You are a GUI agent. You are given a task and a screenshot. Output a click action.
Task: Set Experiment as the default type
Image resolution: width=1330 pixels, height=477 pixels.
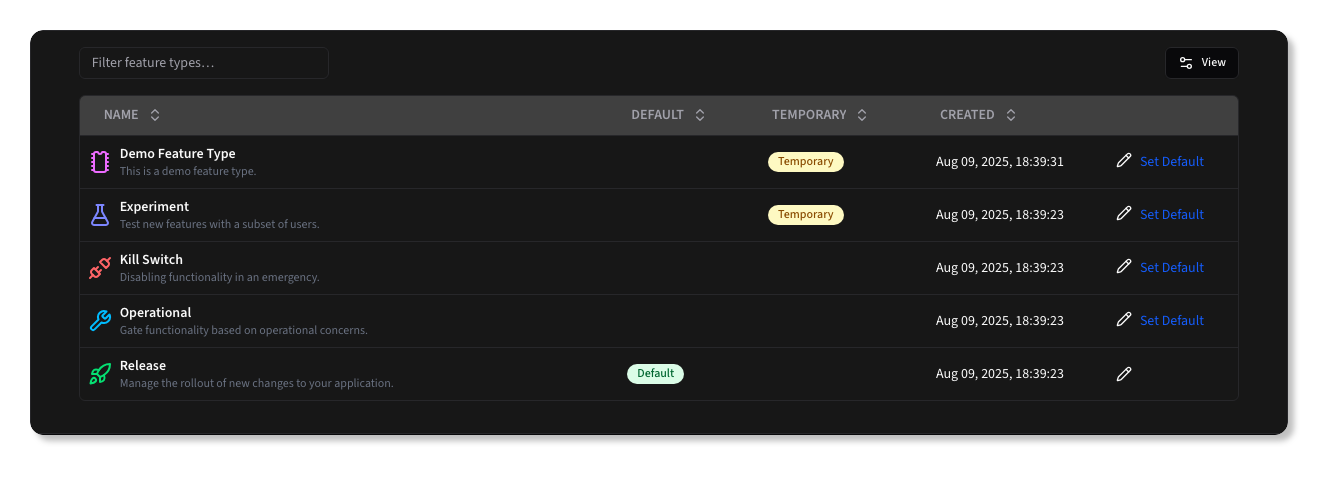coord(1171,214)
